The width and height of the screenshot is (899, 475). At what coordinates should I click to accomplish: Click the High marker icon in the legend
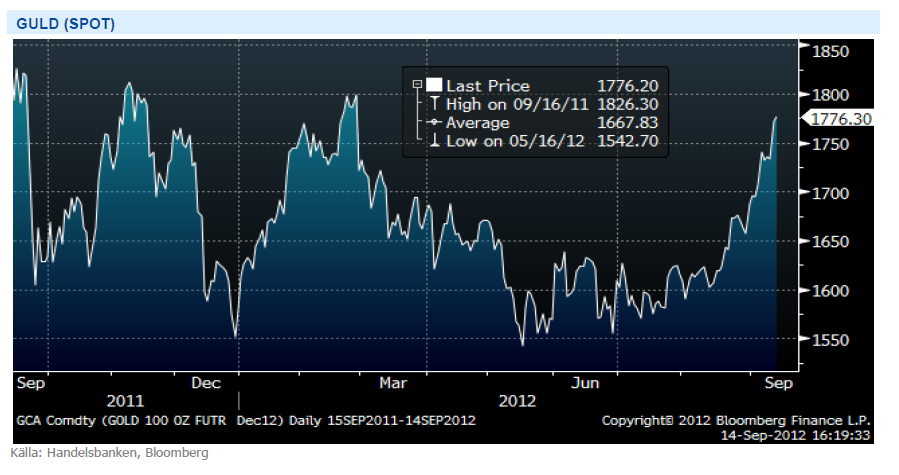pyautogui.click(x=434, y=104)
